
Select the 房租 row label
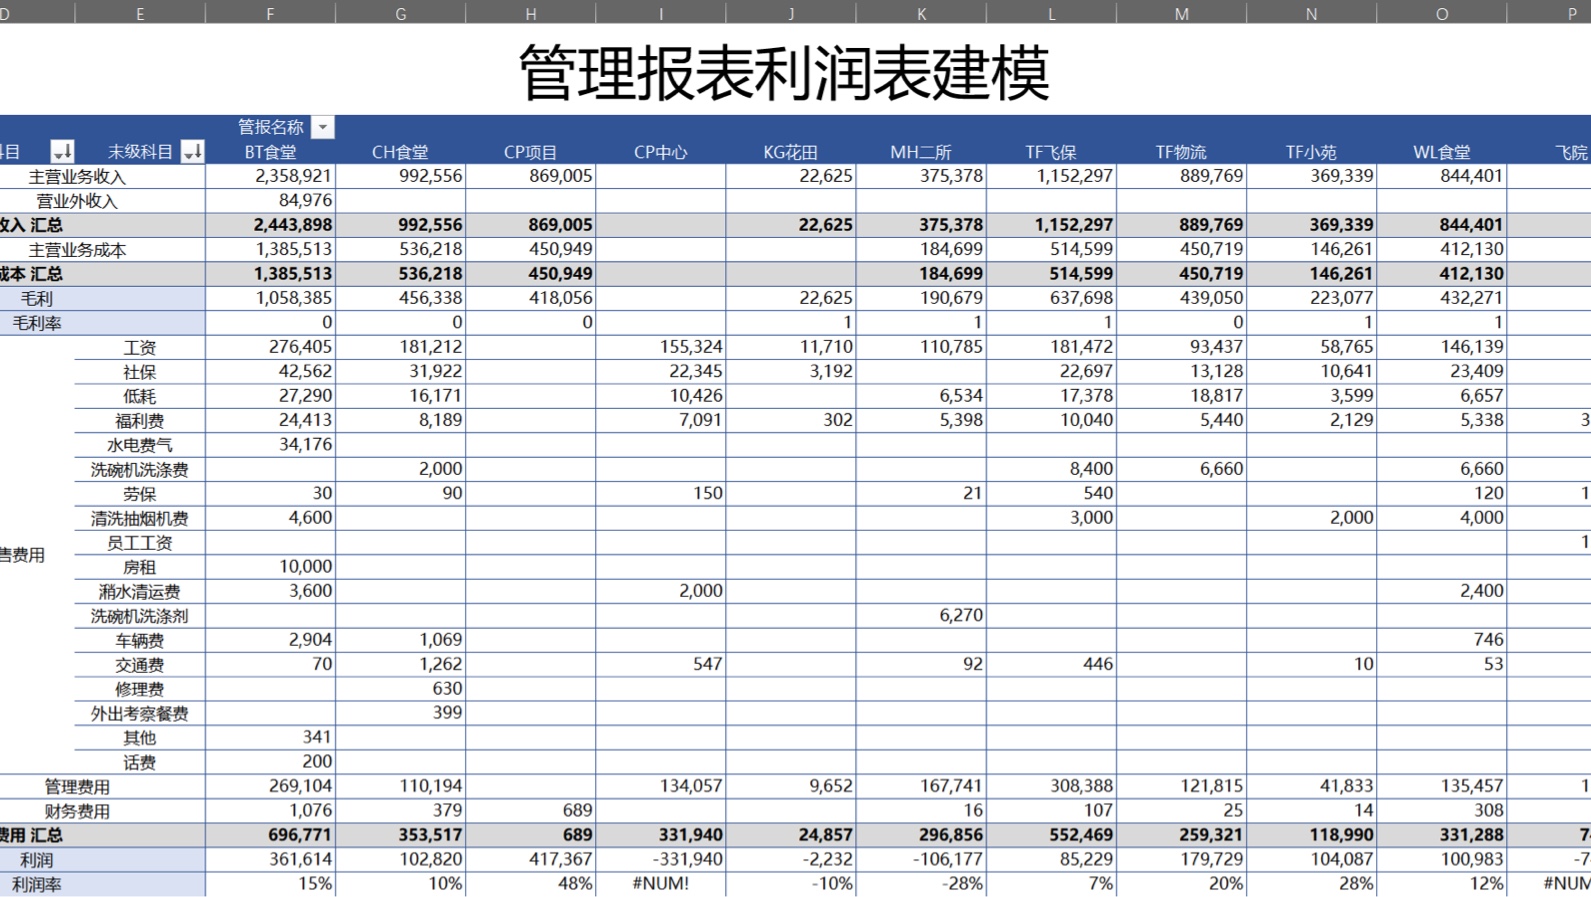pyautogui.click(x=140, y=567)
